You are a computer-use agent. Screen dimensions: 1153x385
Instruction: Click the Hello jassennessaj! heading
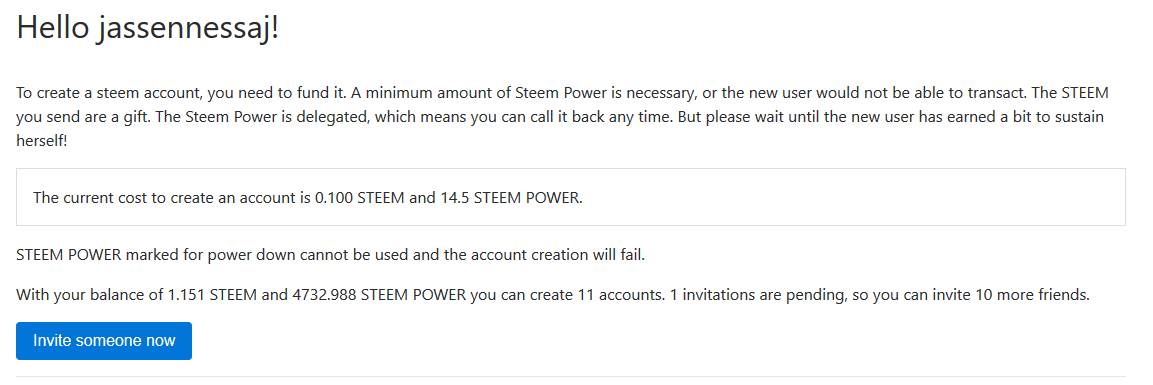(148, 29)
